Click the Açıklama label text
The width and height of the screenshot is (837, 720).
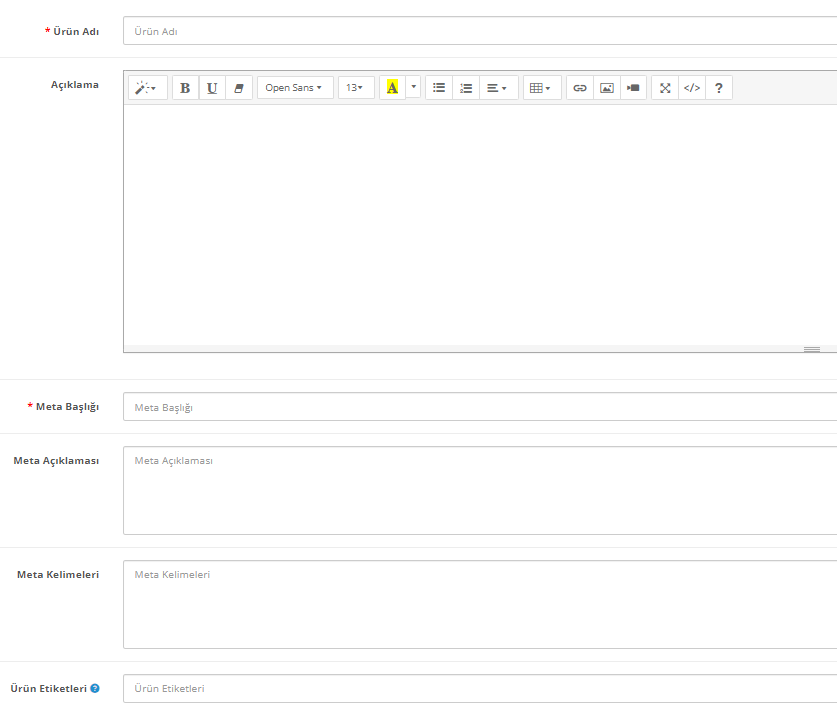click(x=75, y=85)
